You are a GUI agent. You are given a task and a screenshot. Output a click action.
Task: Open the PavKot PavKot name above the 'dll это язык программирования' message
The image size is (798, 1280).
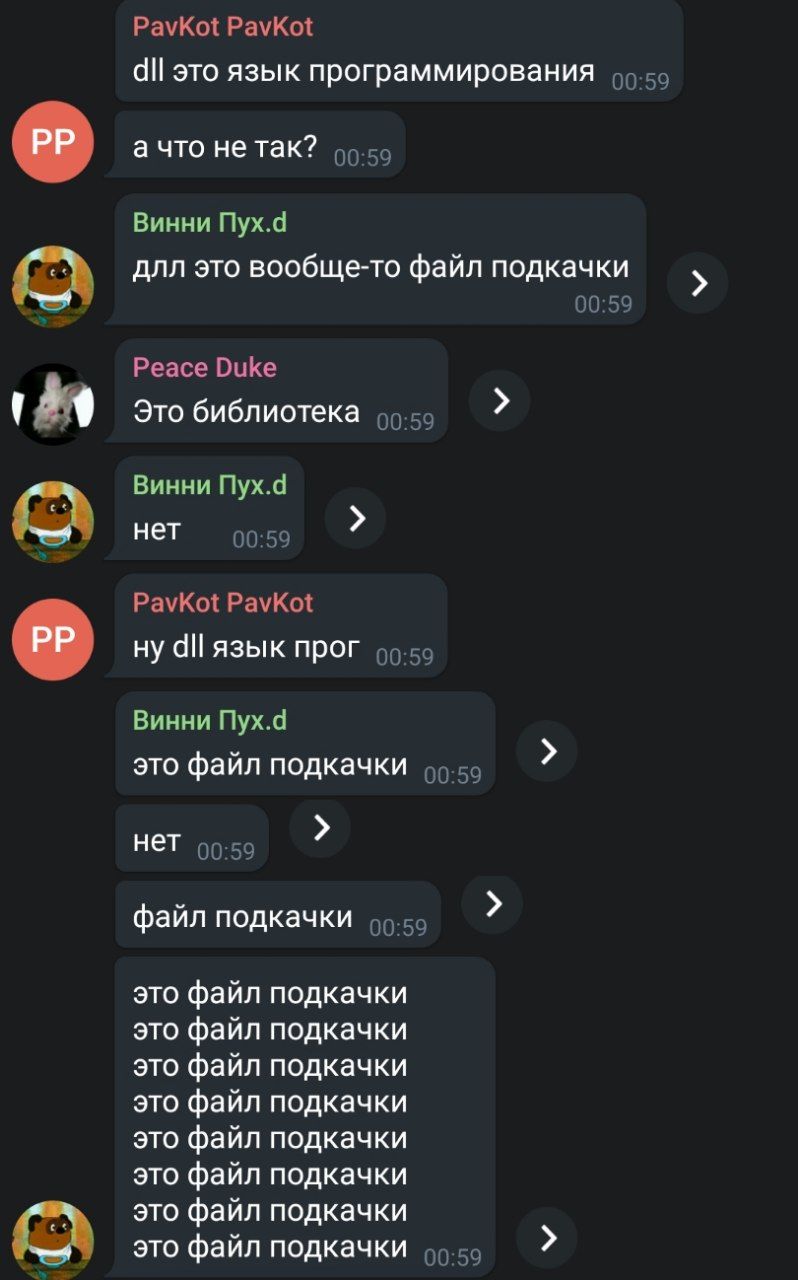pyautogui.click(x=223, y=26)
